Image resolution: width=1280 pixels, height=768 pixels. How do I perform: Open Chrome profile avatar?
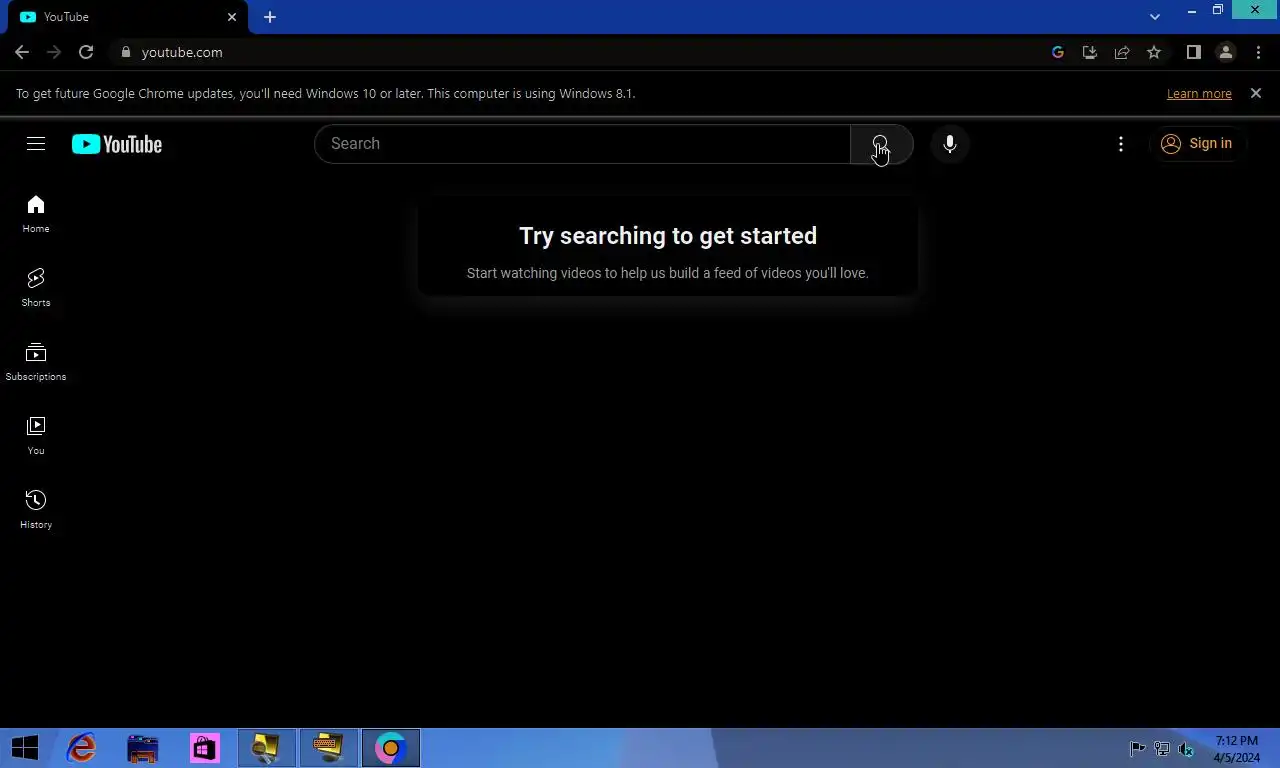click(1225, 52)
